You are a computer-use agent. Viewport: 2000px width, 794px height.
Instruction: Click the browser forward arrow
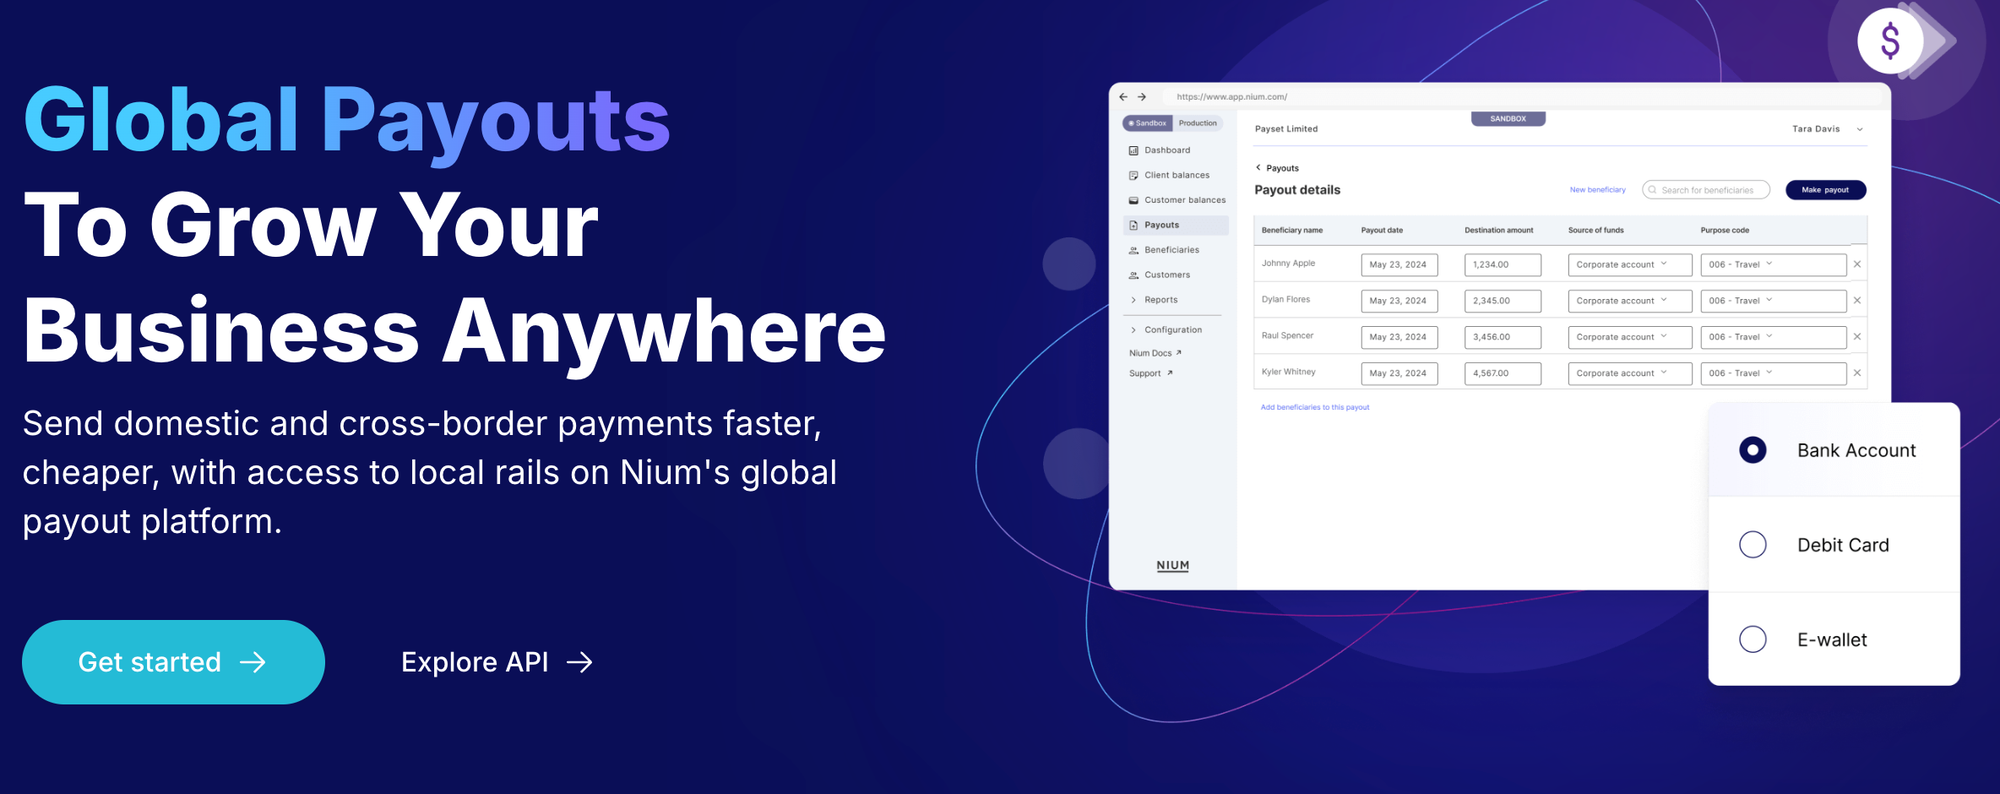1142,97
